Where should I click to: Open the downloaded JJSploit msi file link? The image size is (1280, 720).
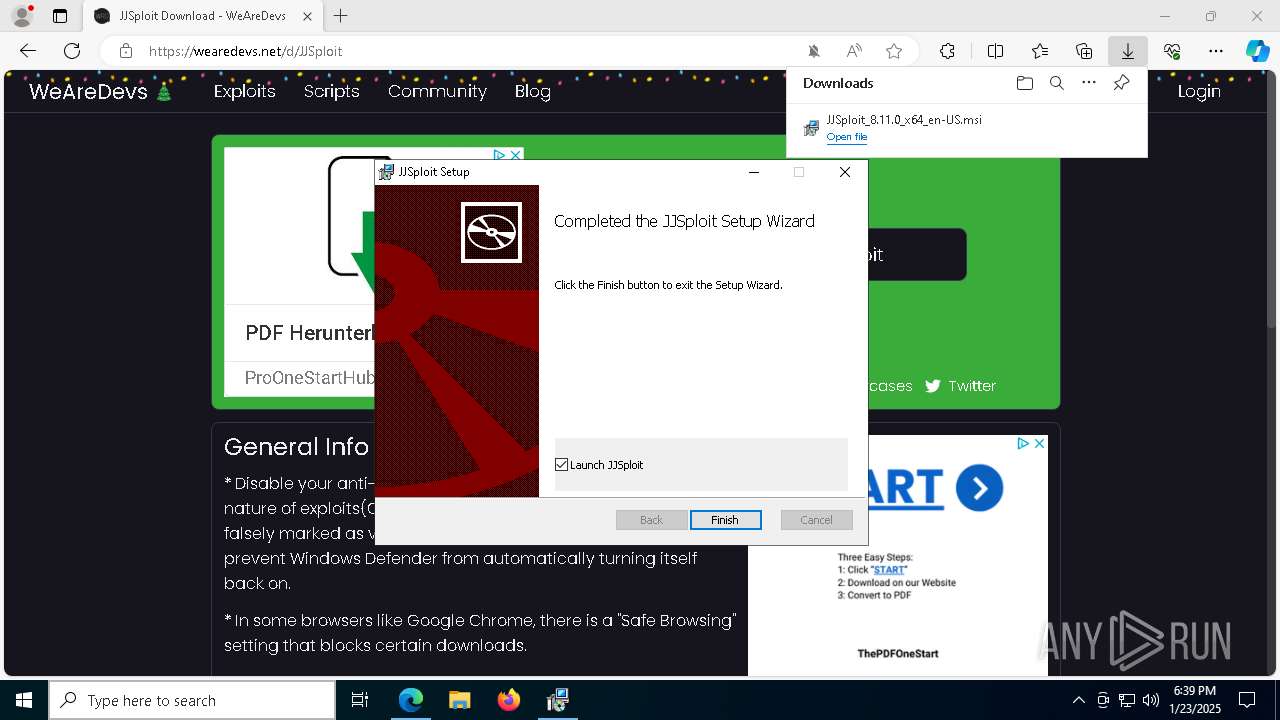coord(847,137)
